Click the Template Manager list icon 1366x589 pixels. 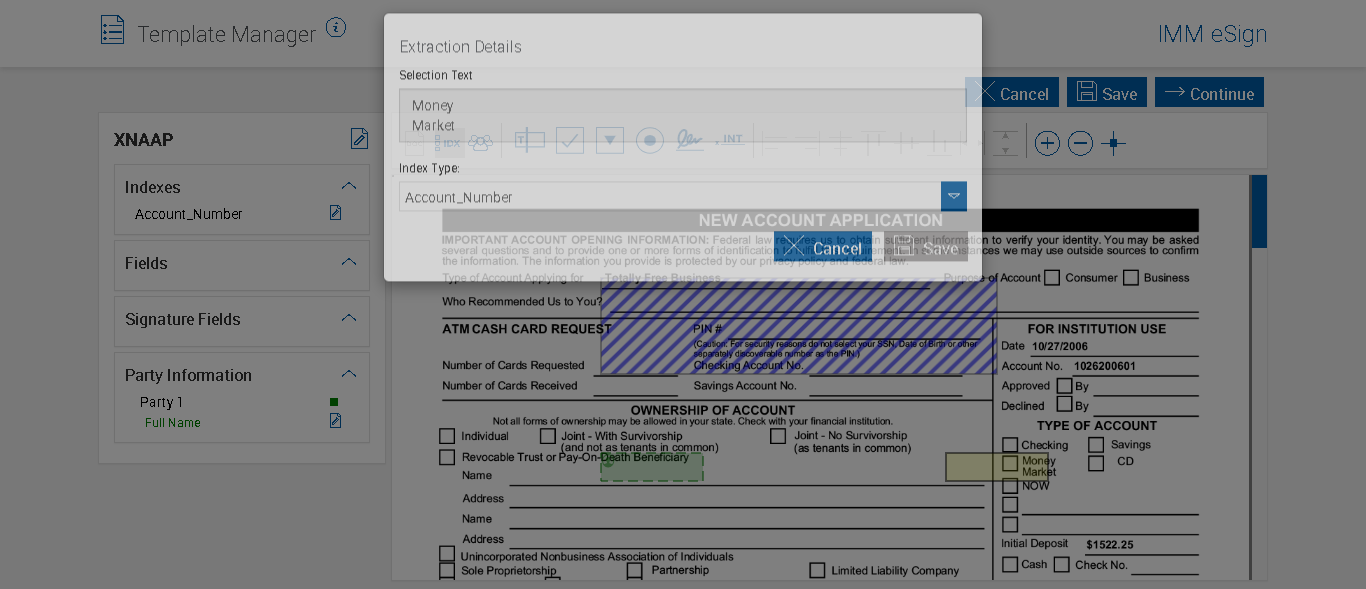[113, 30]
